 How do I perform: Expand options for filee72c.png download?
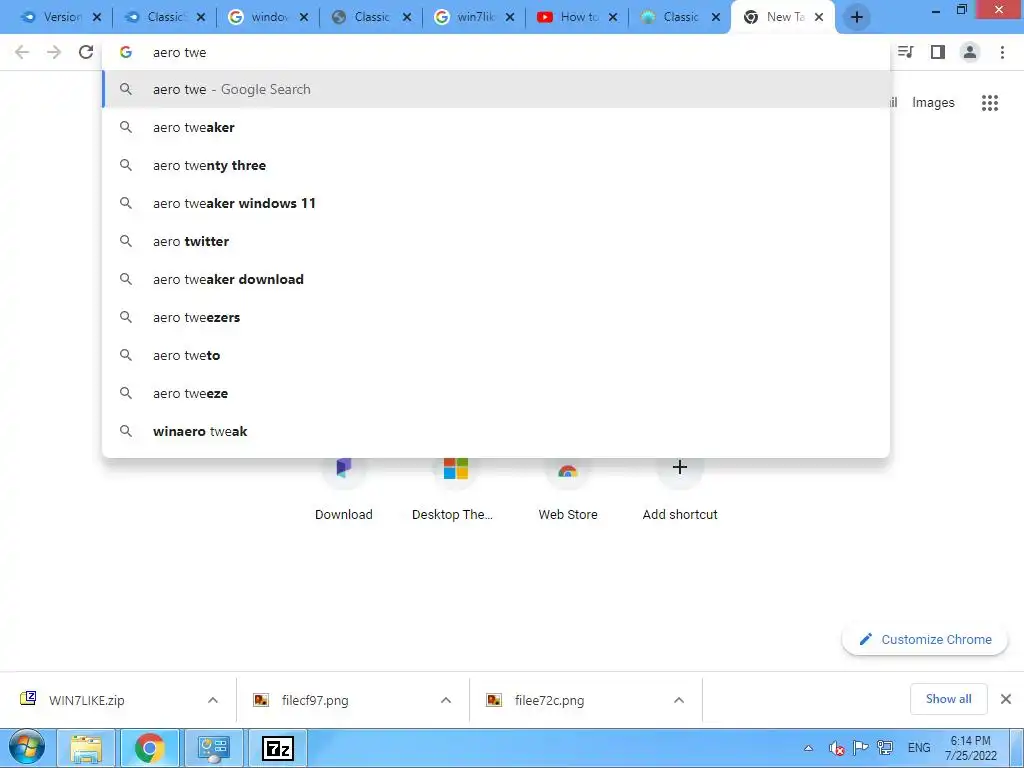tap(679, 700)
